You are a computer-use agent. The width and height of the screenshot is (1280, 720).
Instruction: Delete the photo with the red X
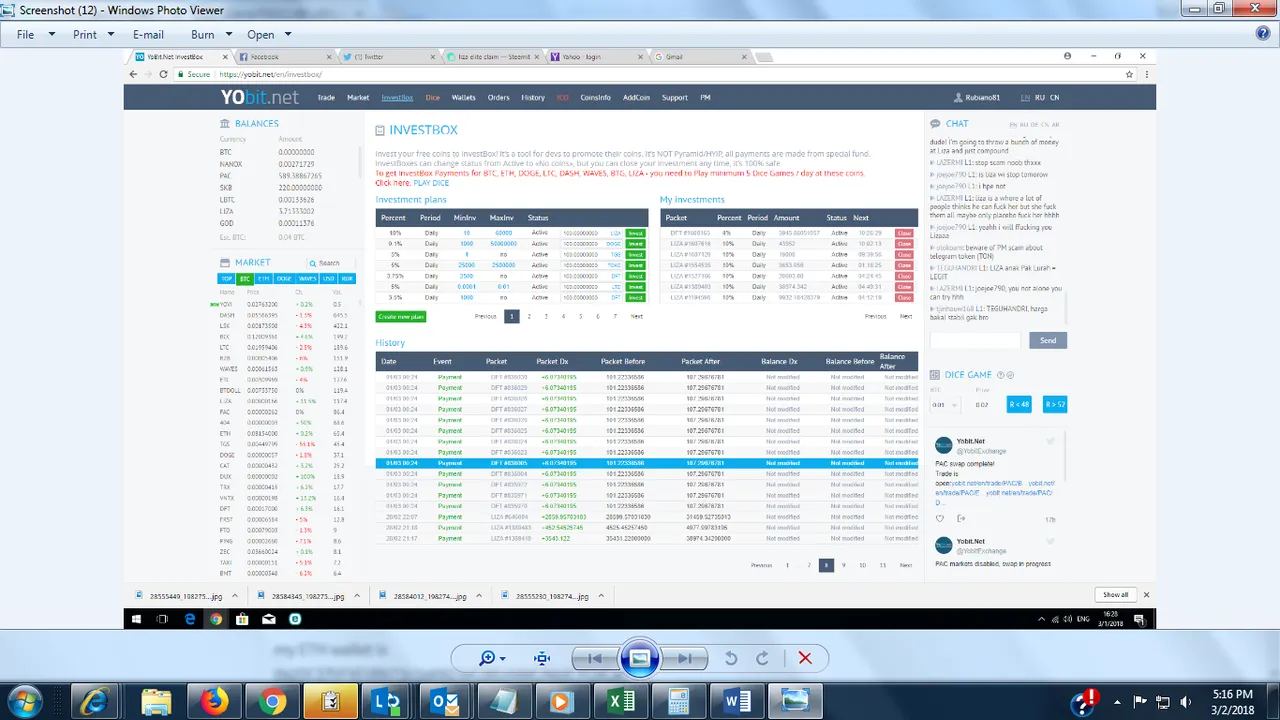pyautogui.click(x=805, y=658)
